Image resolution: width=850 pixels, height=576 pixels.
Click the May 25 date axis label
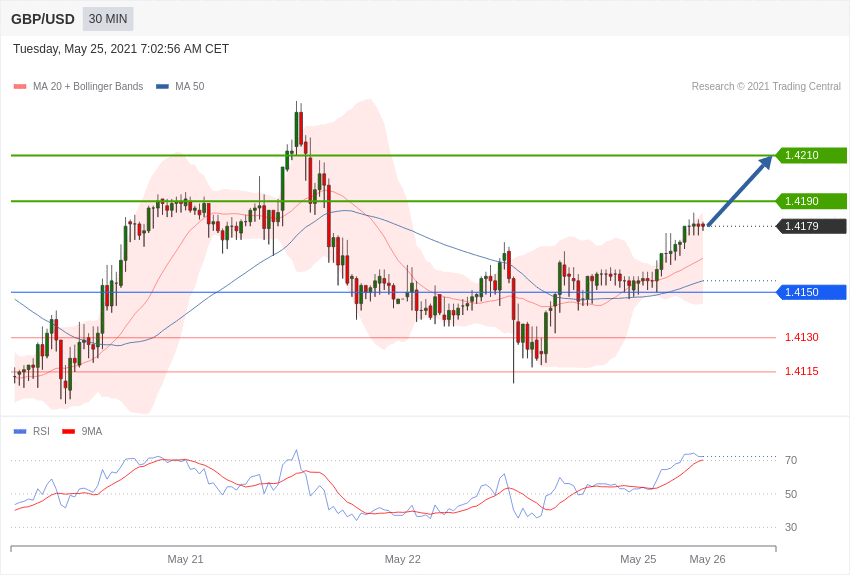pos(638,559)
